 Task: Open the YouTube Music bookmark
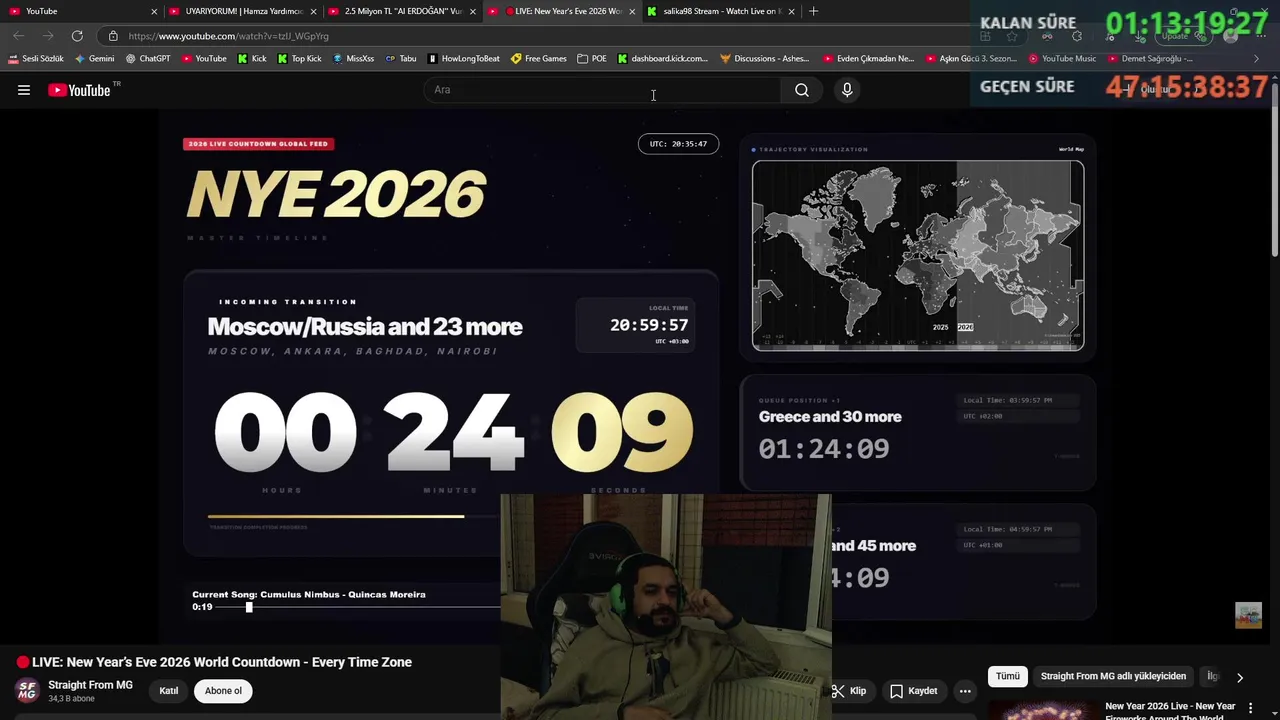click(1062, 59)
